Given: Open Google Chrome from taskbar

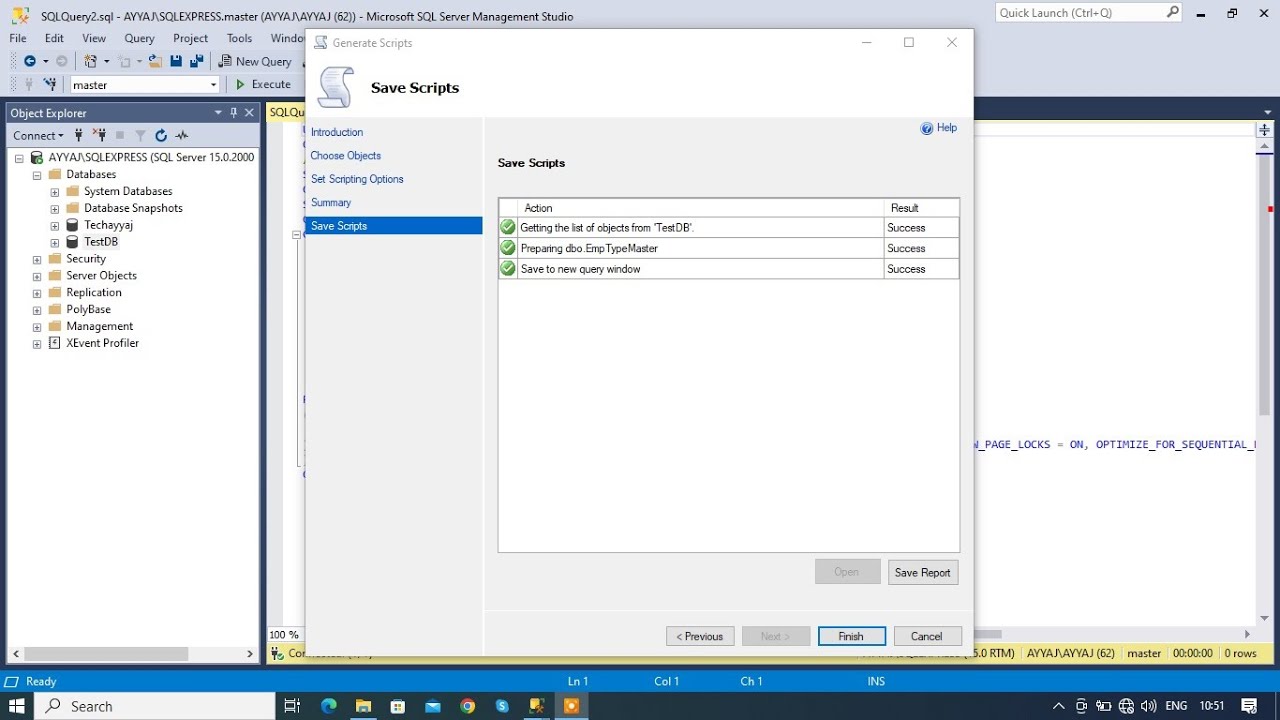Looking at the screenshot, I should (467, 706).
